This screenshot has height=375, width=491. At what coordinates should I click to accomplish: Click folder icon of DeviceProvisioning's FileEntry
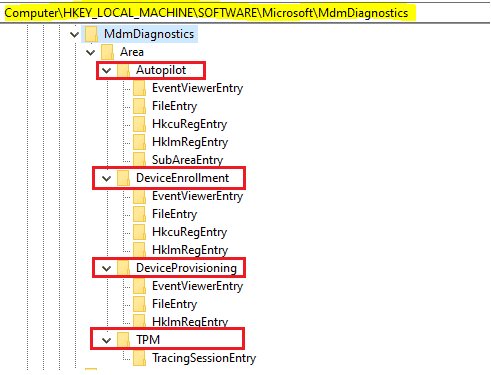139,304
